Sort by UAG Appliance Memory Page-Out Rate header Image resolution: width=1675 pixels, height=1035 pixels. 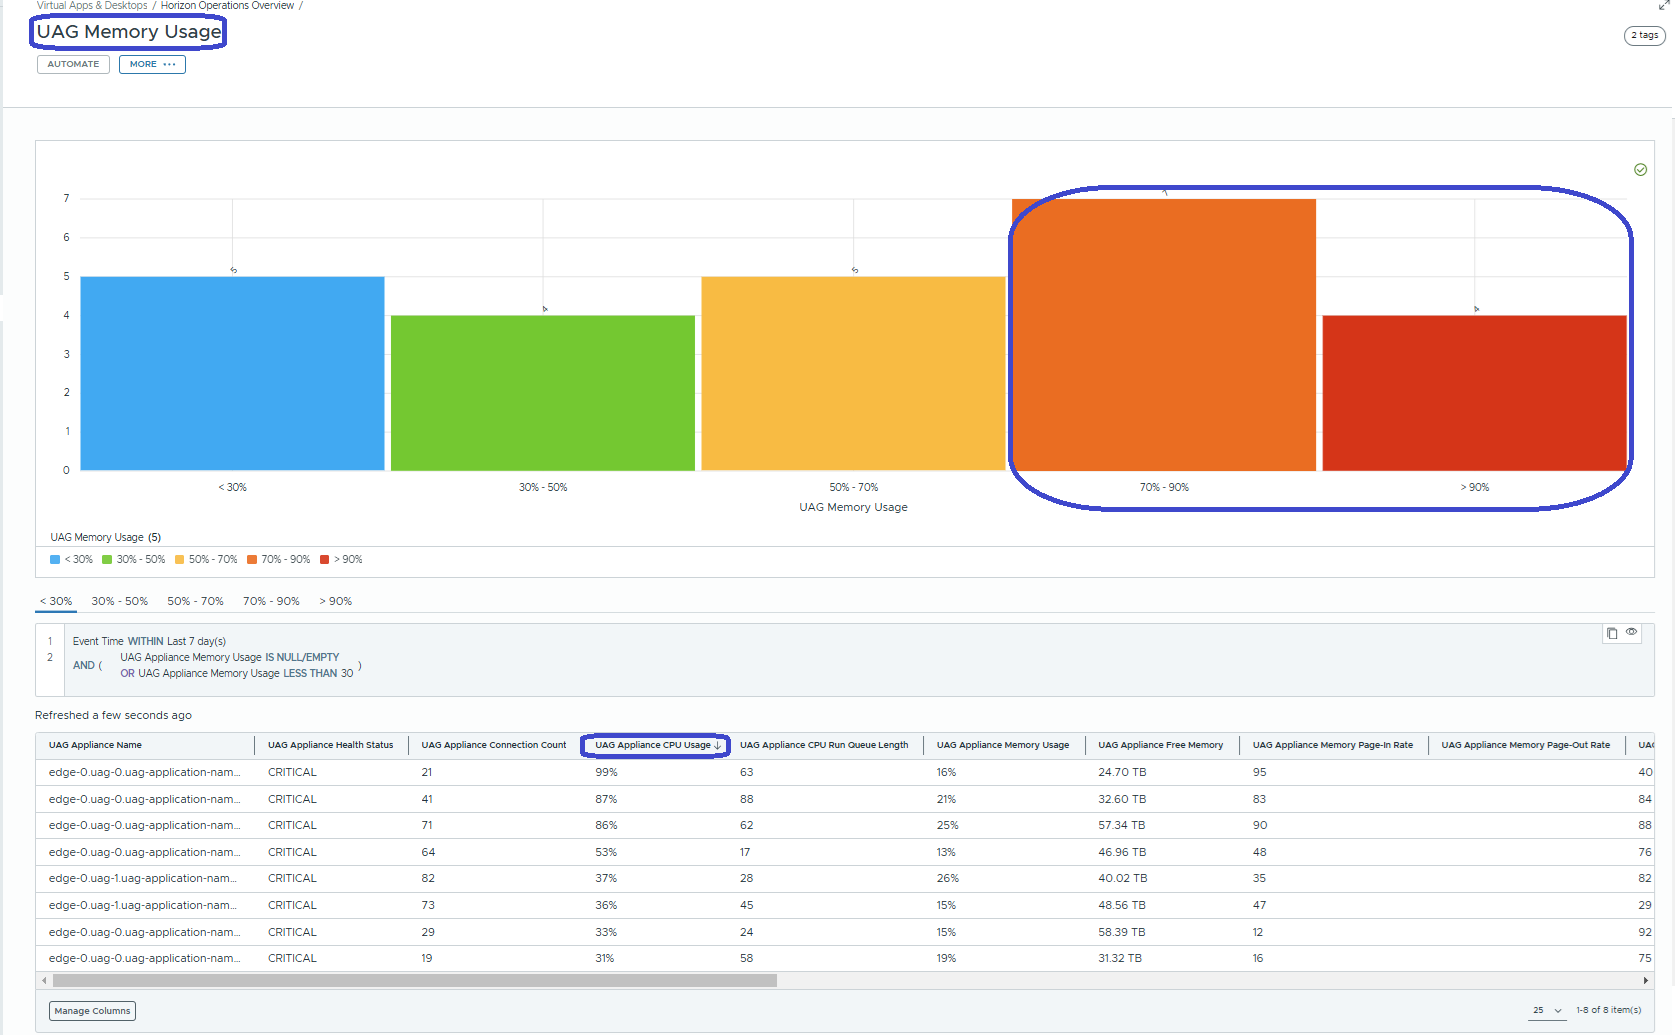(1526, 745)
